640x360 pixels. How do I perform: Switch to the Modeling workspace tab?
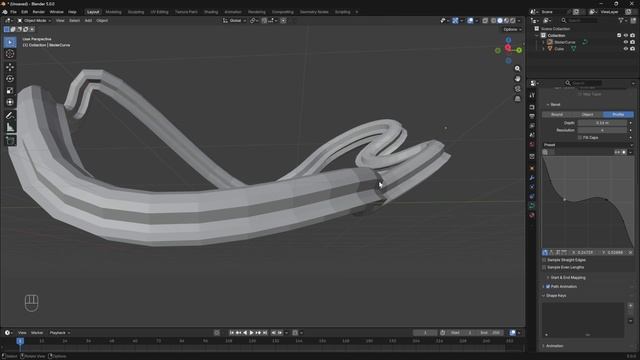[113, 12]
